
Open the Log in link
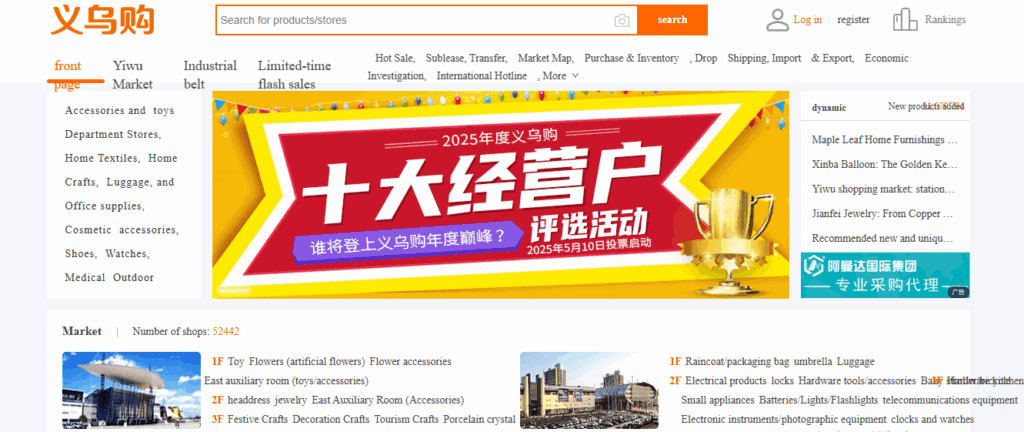[807, 19]
